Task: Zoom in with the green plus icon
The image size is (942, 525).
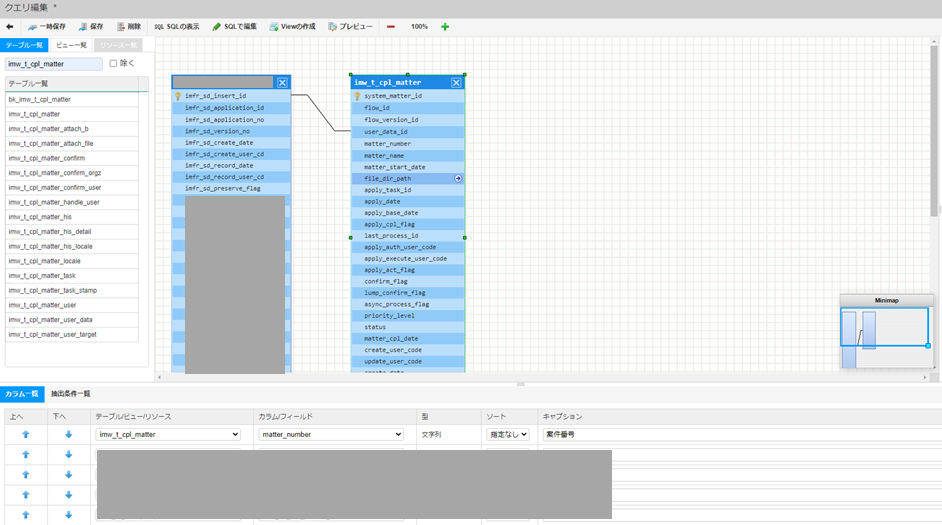Action: tap(445, 26)
